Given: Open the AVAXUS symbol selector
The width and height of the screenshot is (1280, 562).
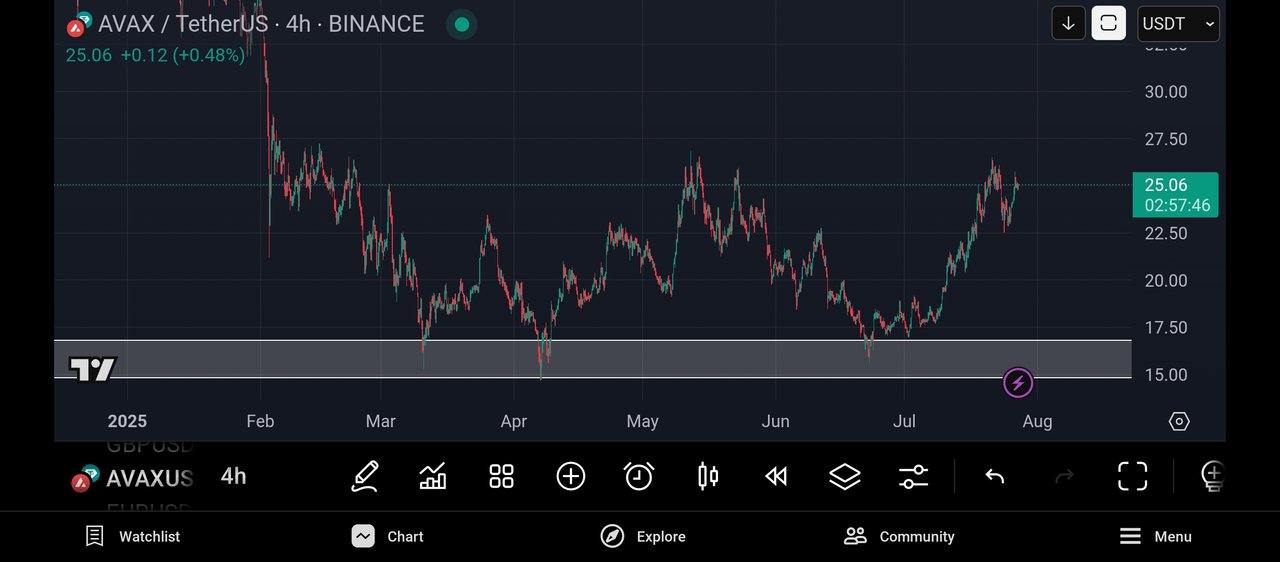Looking at the screenshot, I should 132,478.
